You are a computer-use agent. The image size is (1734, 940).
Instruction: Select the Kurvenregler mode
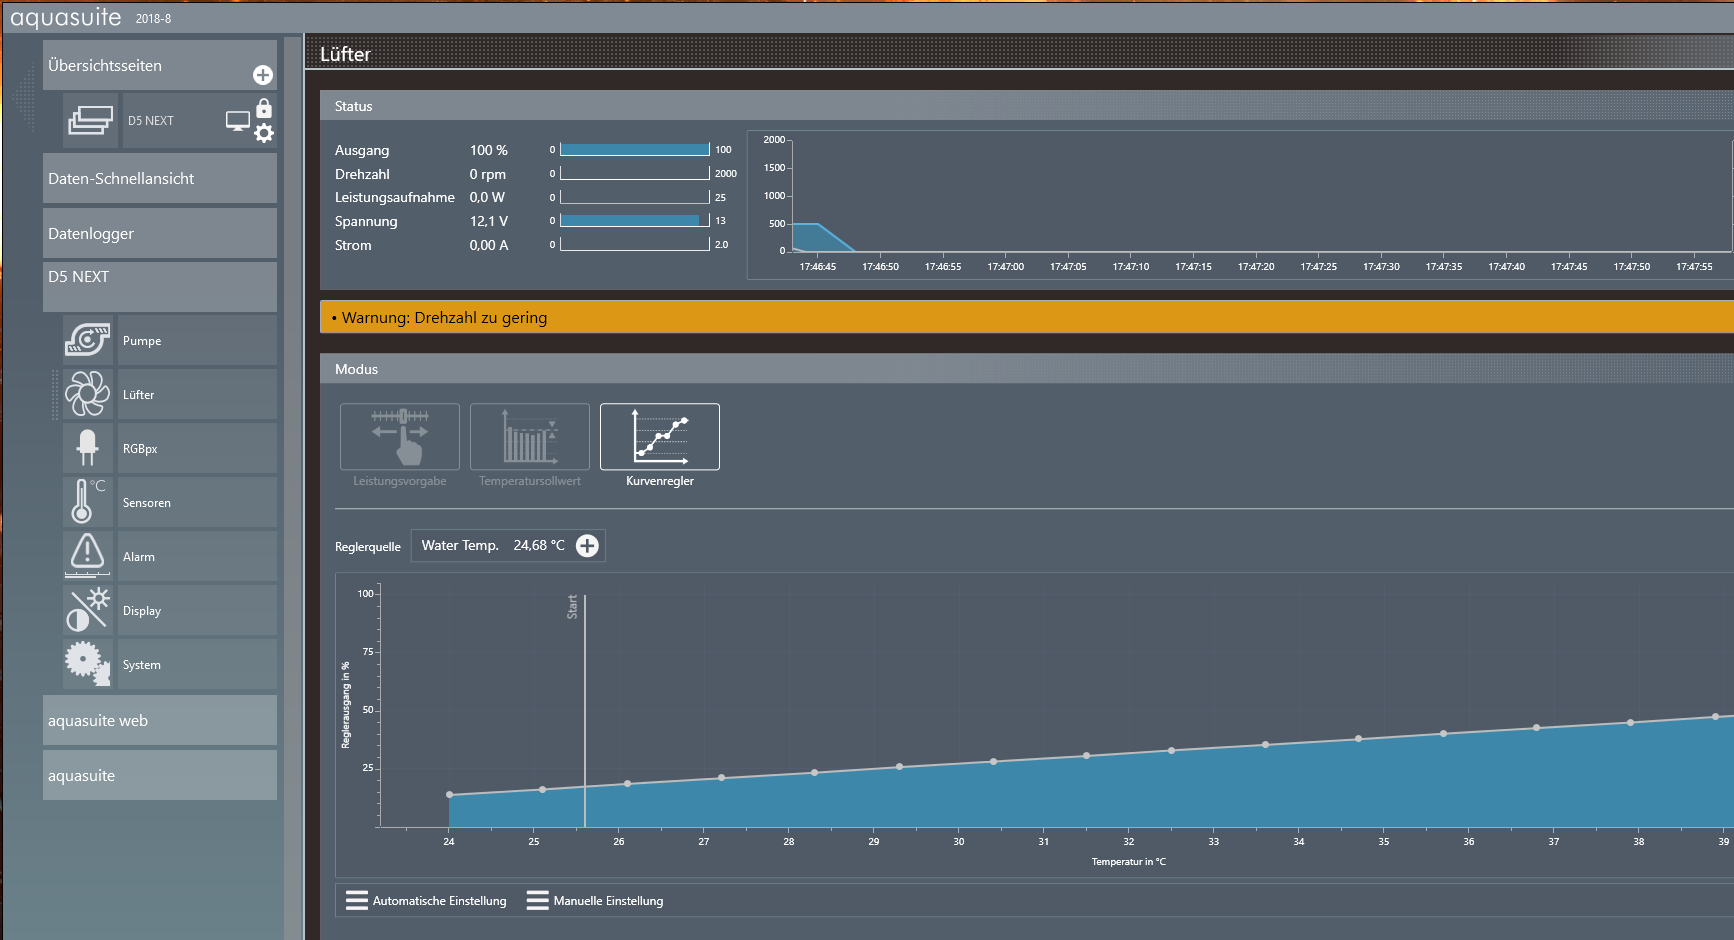660,437
